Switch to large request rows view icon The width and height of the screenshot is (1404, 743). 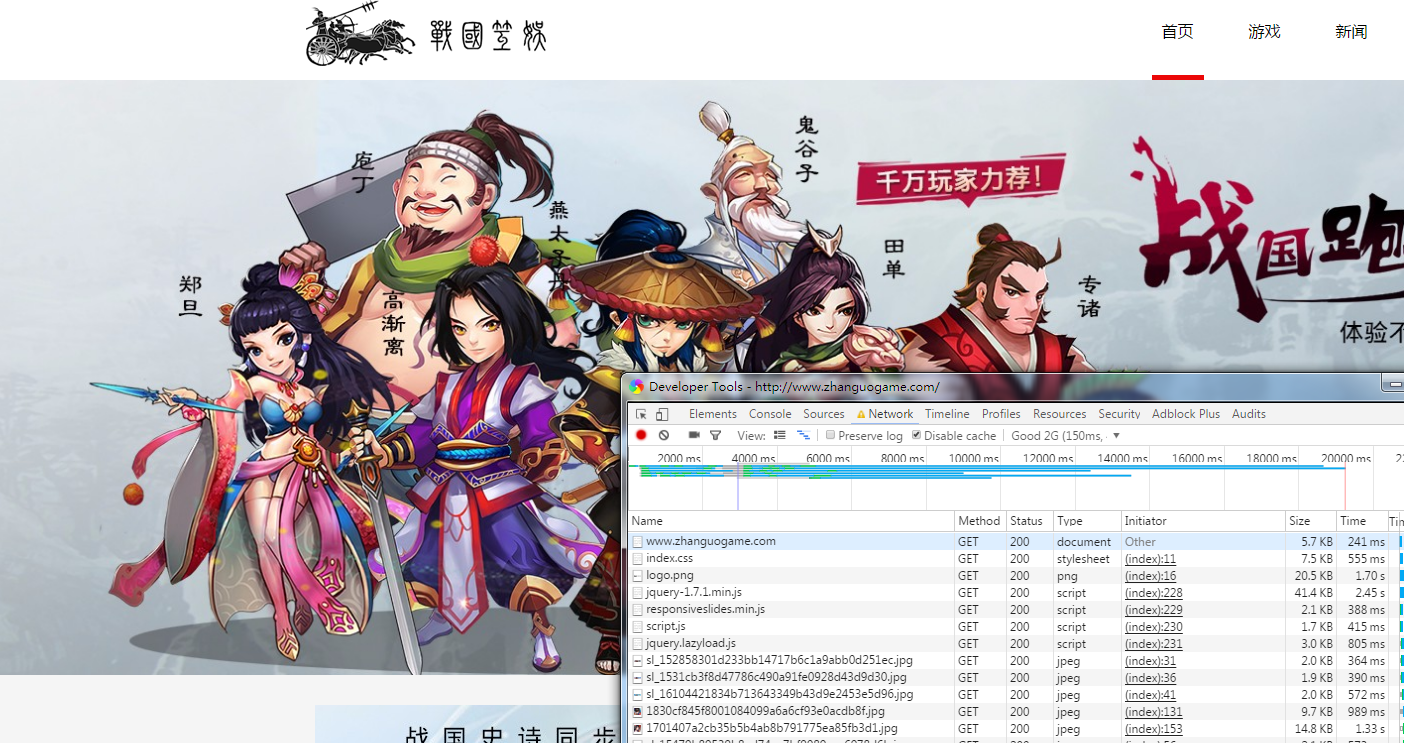click(780, 435)
